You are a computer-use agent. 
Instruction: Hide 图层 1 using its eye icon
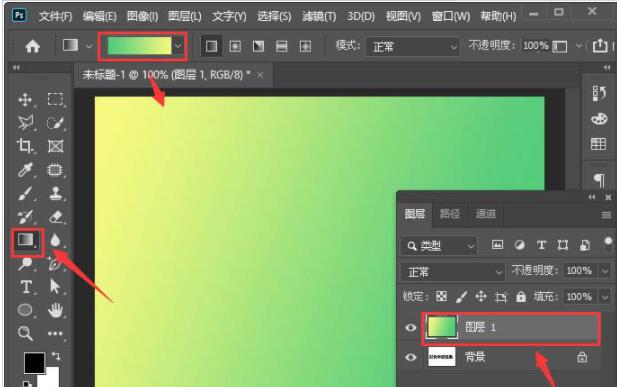pyautogui.click(x=410, y=328)
